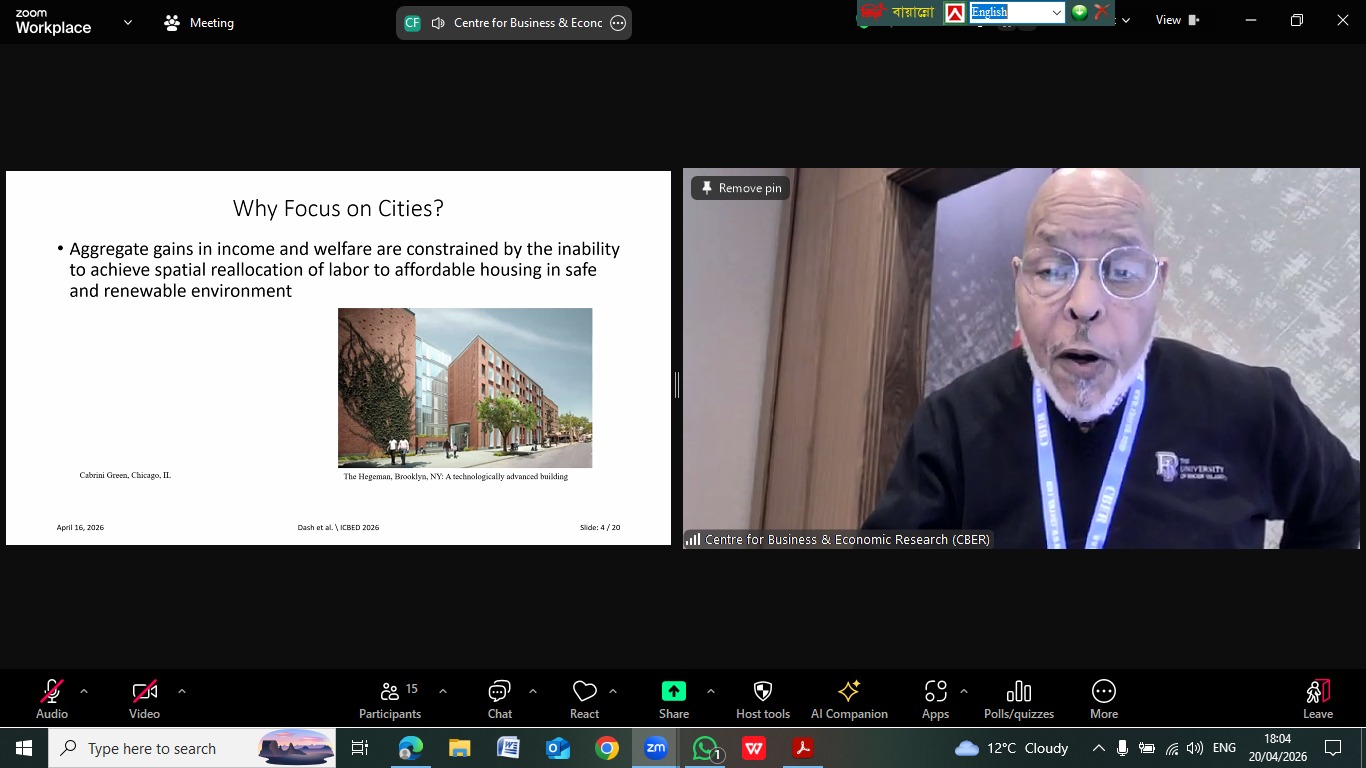Image resolution: width=1366 pixels, height=768 pixels.
Task: Open the Chat panel
Action: coord(499,698)
